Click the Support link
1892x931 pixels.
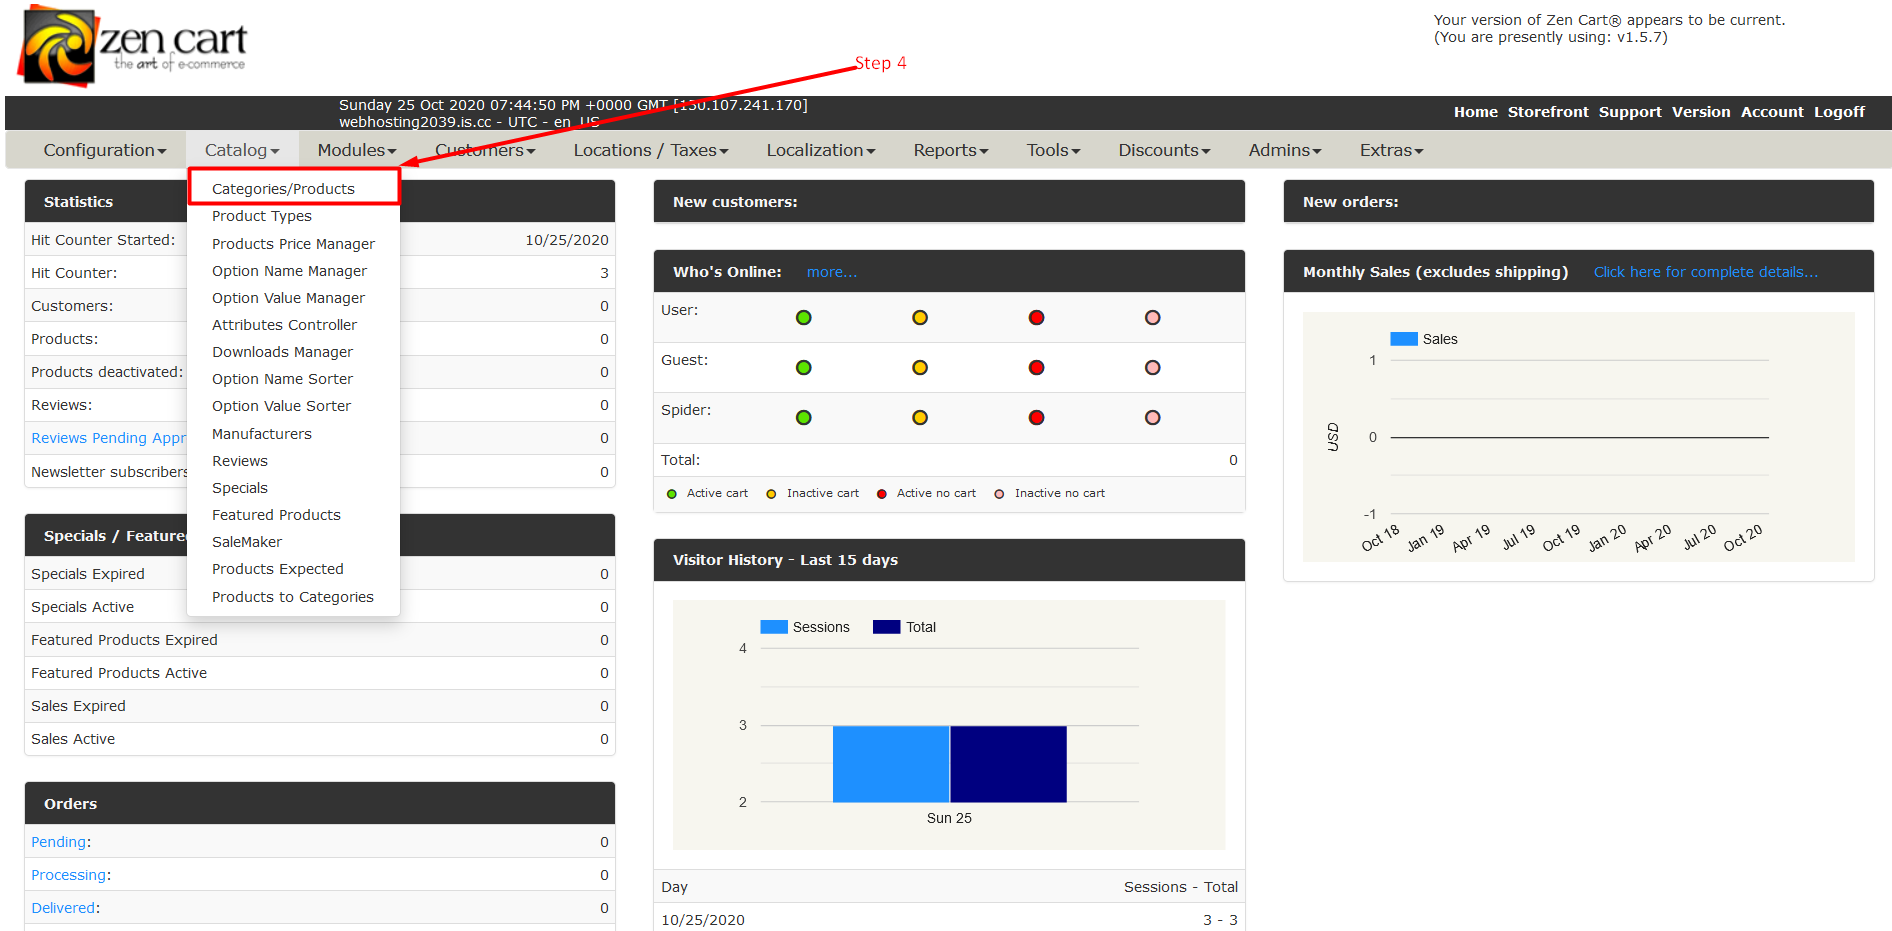coord(1630,112)
